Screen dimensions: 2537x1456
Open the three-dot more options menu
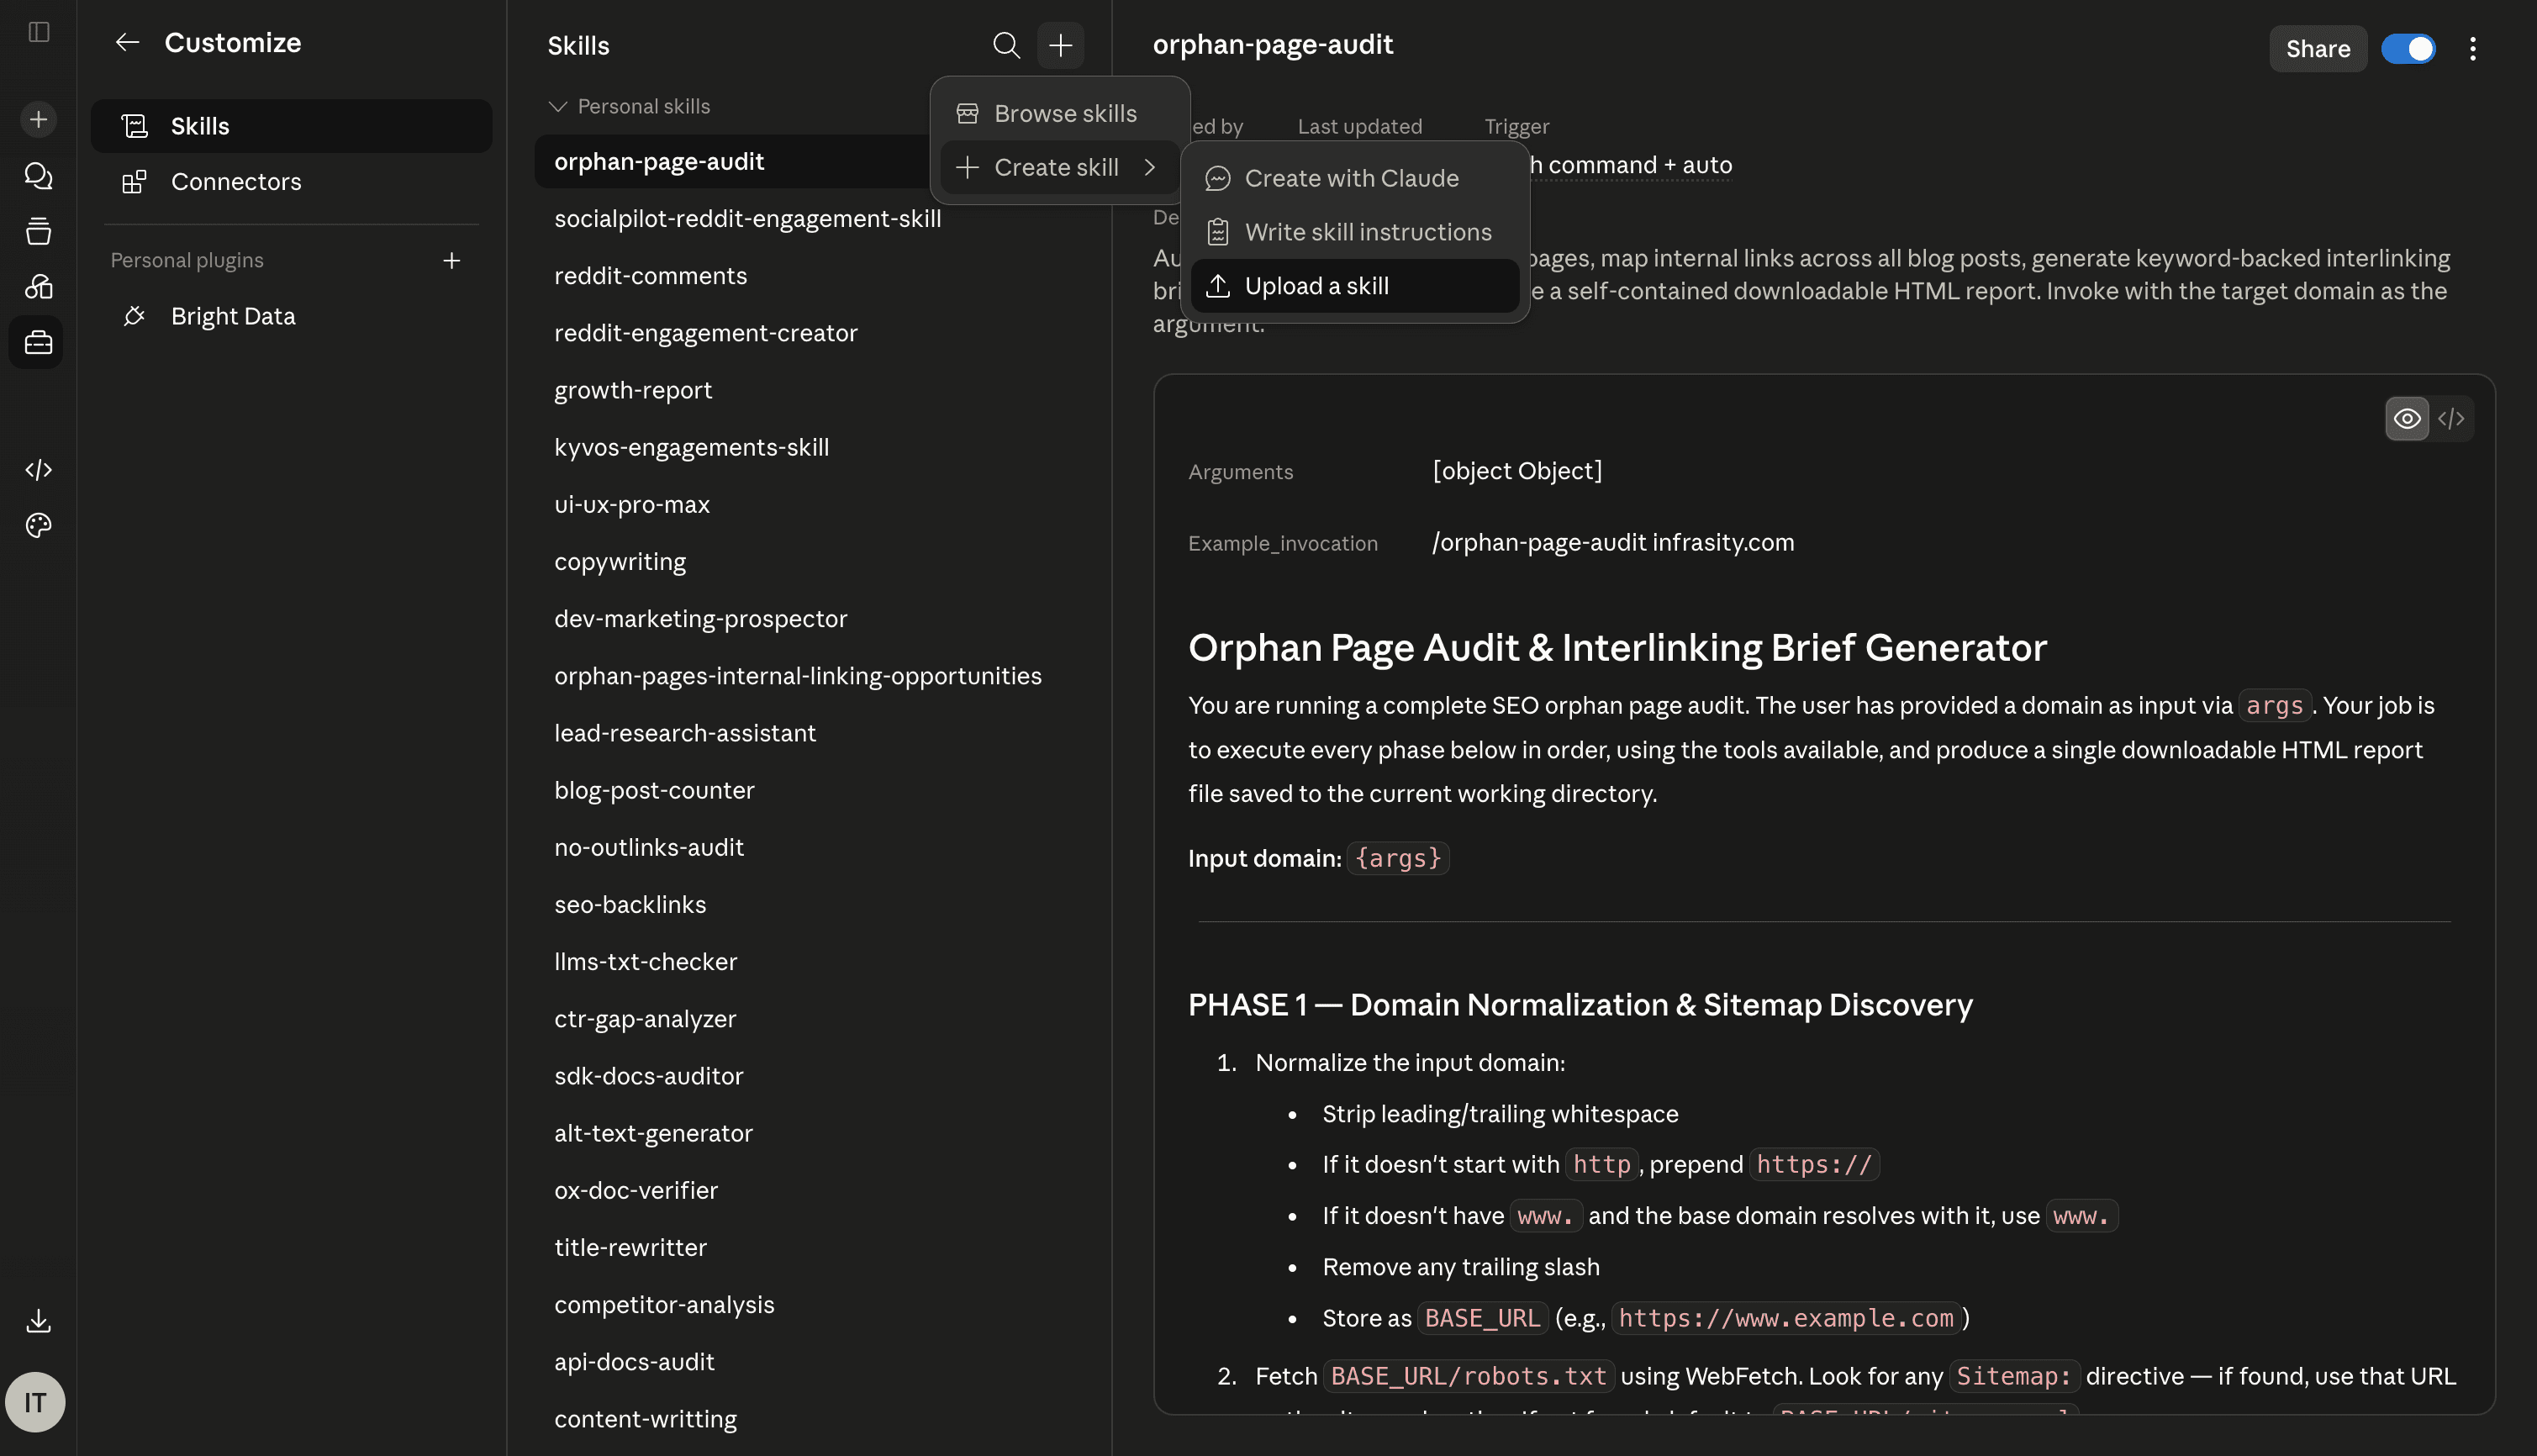(x=2473, y=48)
